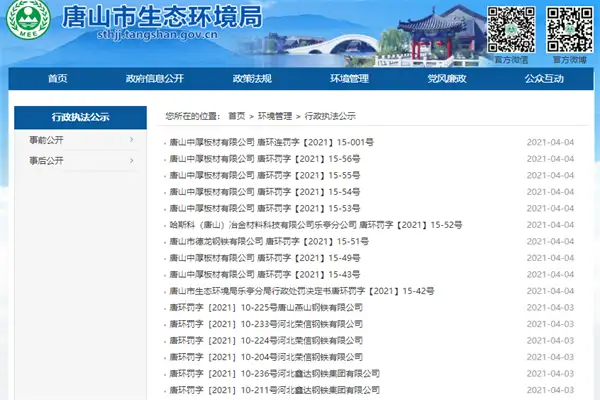Click 环境管理 in the breadcrumb path
Screen dimensions: 600x400
[x=275, y=116]
